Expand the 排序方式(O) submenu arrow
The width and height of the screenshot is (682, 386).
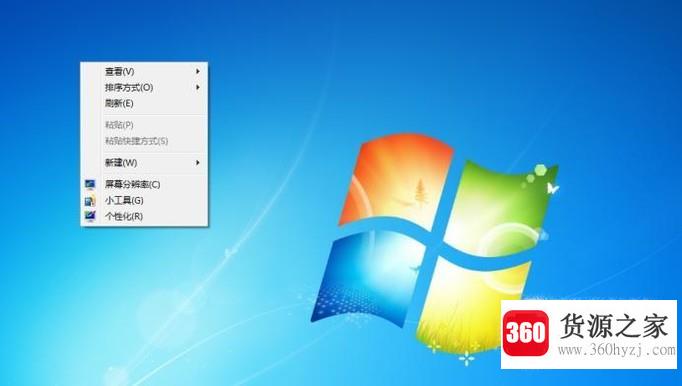198,87
